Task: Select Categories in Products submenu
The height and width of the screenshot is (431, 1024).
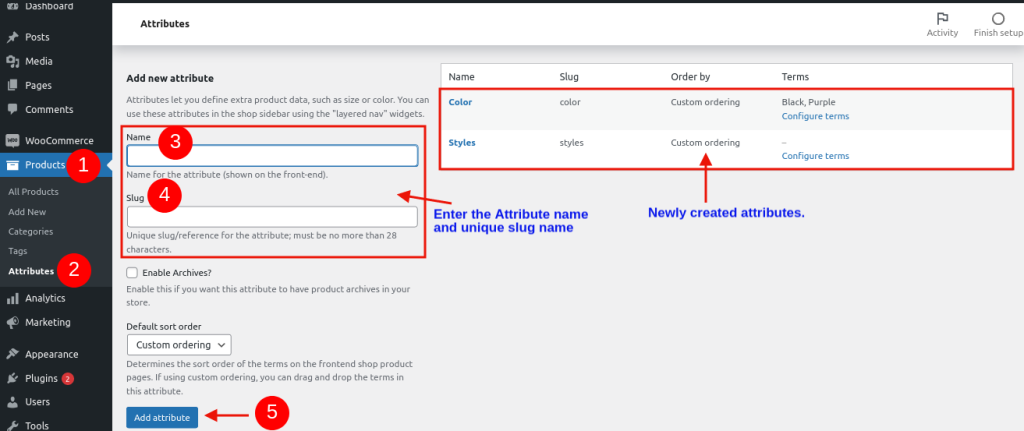Action: [30, 231]
